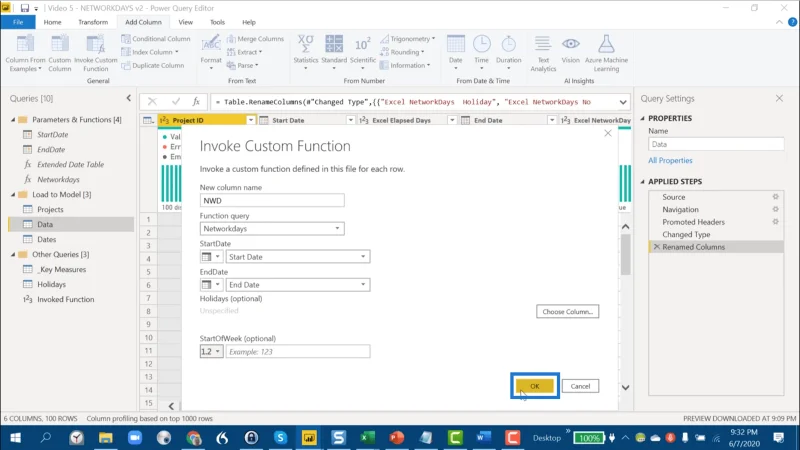Open Scientific number operations
The height and width of the screenshot is (450, 800).
(x=363, y=53)
